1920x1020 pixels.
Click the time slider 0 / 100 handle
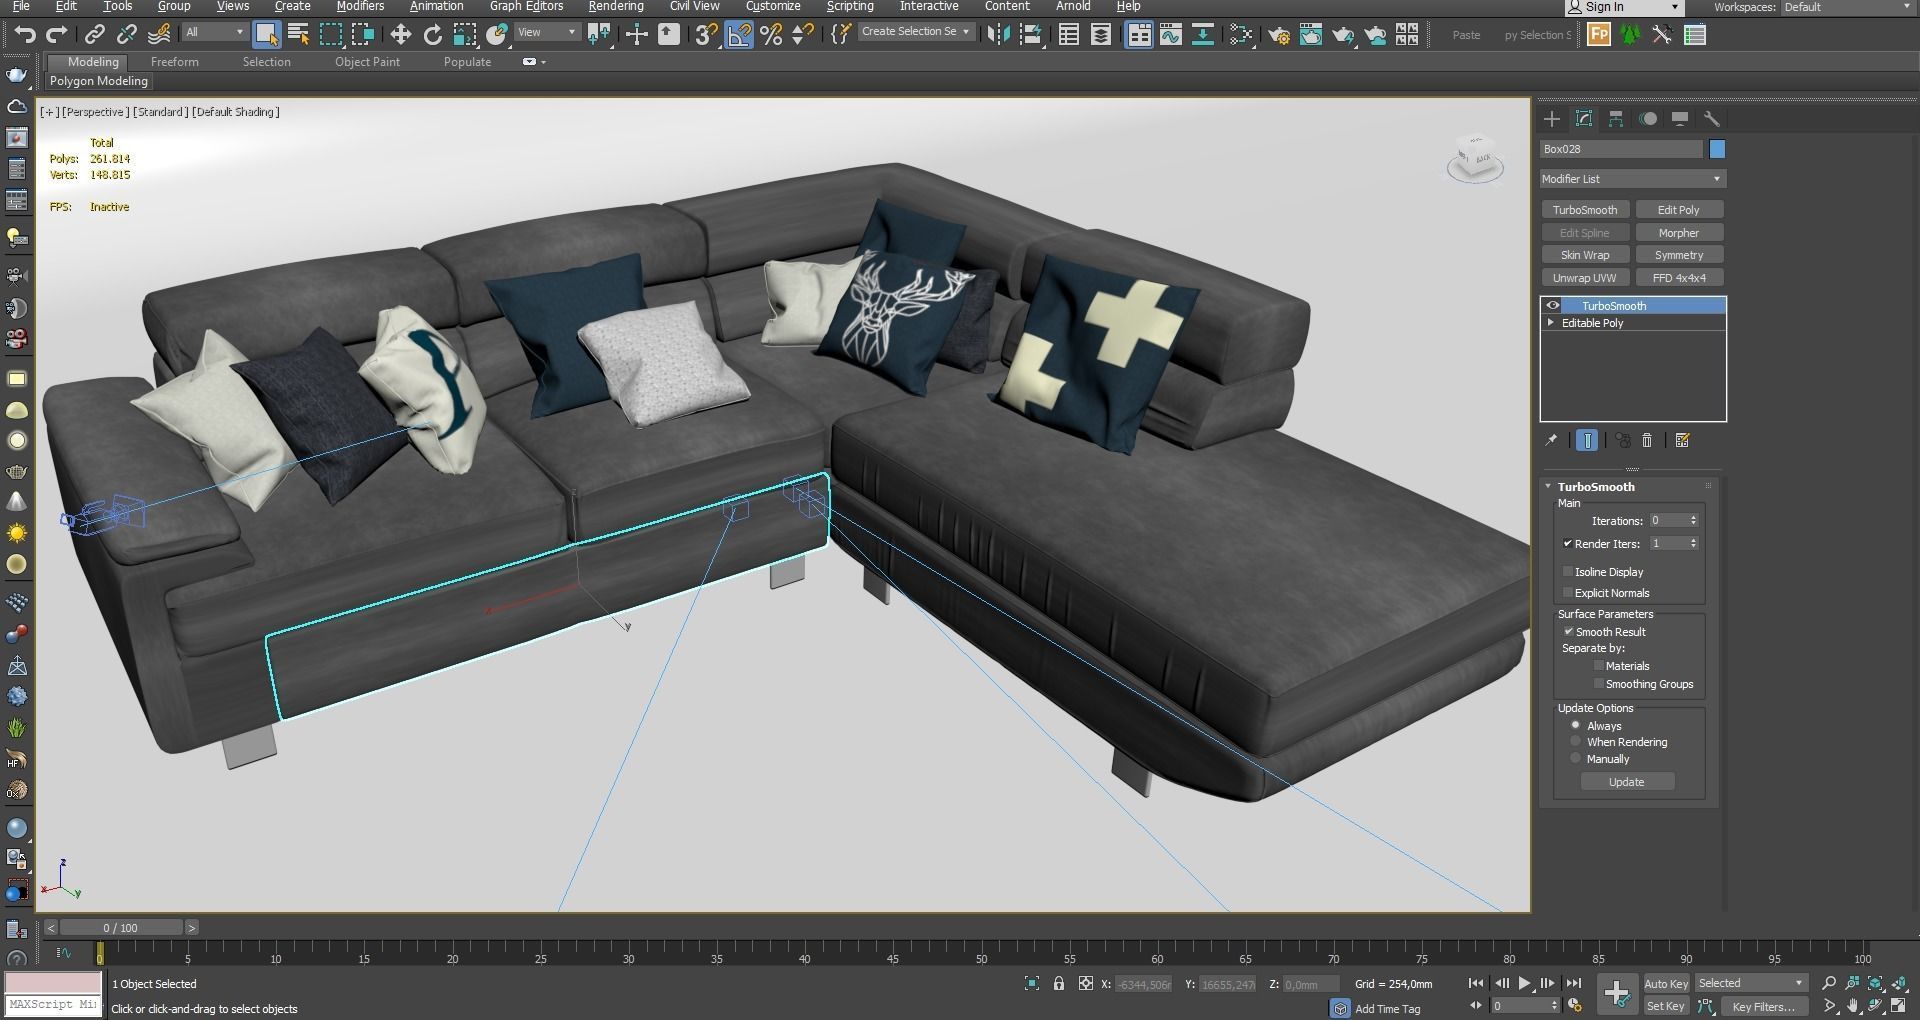coord(120,928)
